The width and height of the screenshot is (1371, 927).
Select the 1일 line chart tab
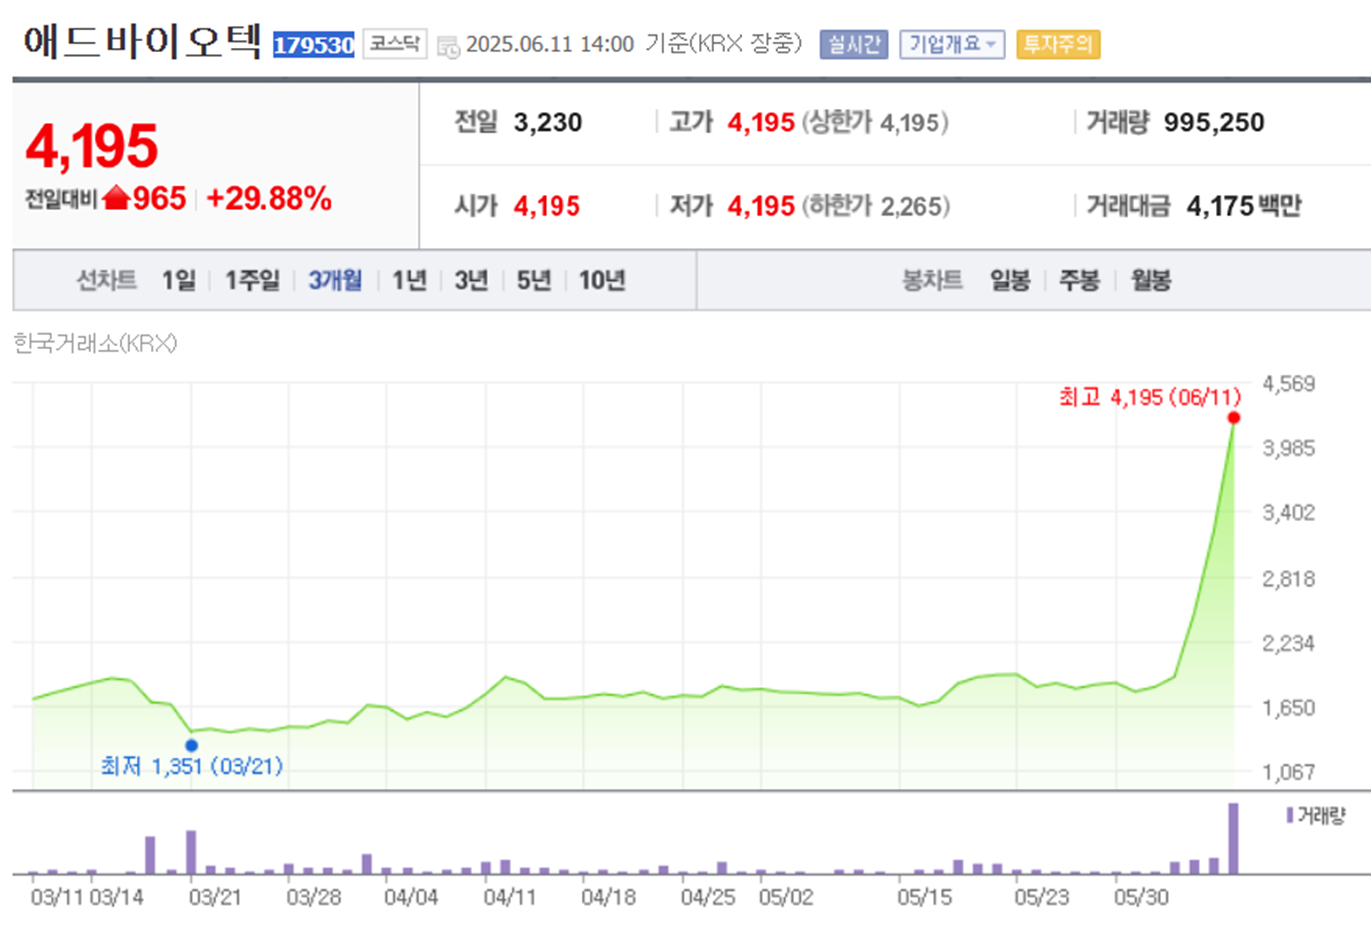(x=179, y=280)
